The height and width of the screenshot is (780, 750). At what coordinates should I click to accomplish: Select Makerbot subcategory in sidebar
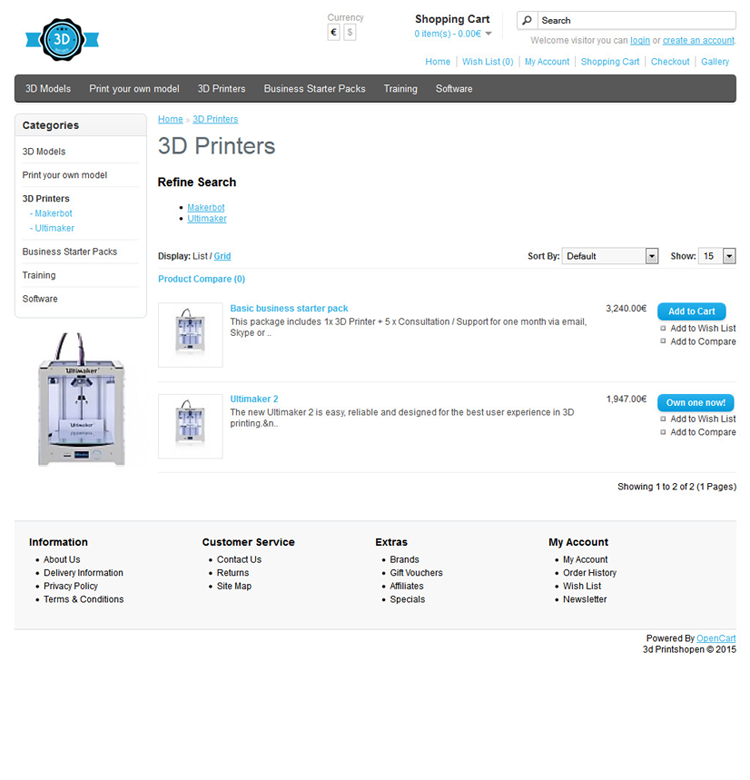[51, 213]
